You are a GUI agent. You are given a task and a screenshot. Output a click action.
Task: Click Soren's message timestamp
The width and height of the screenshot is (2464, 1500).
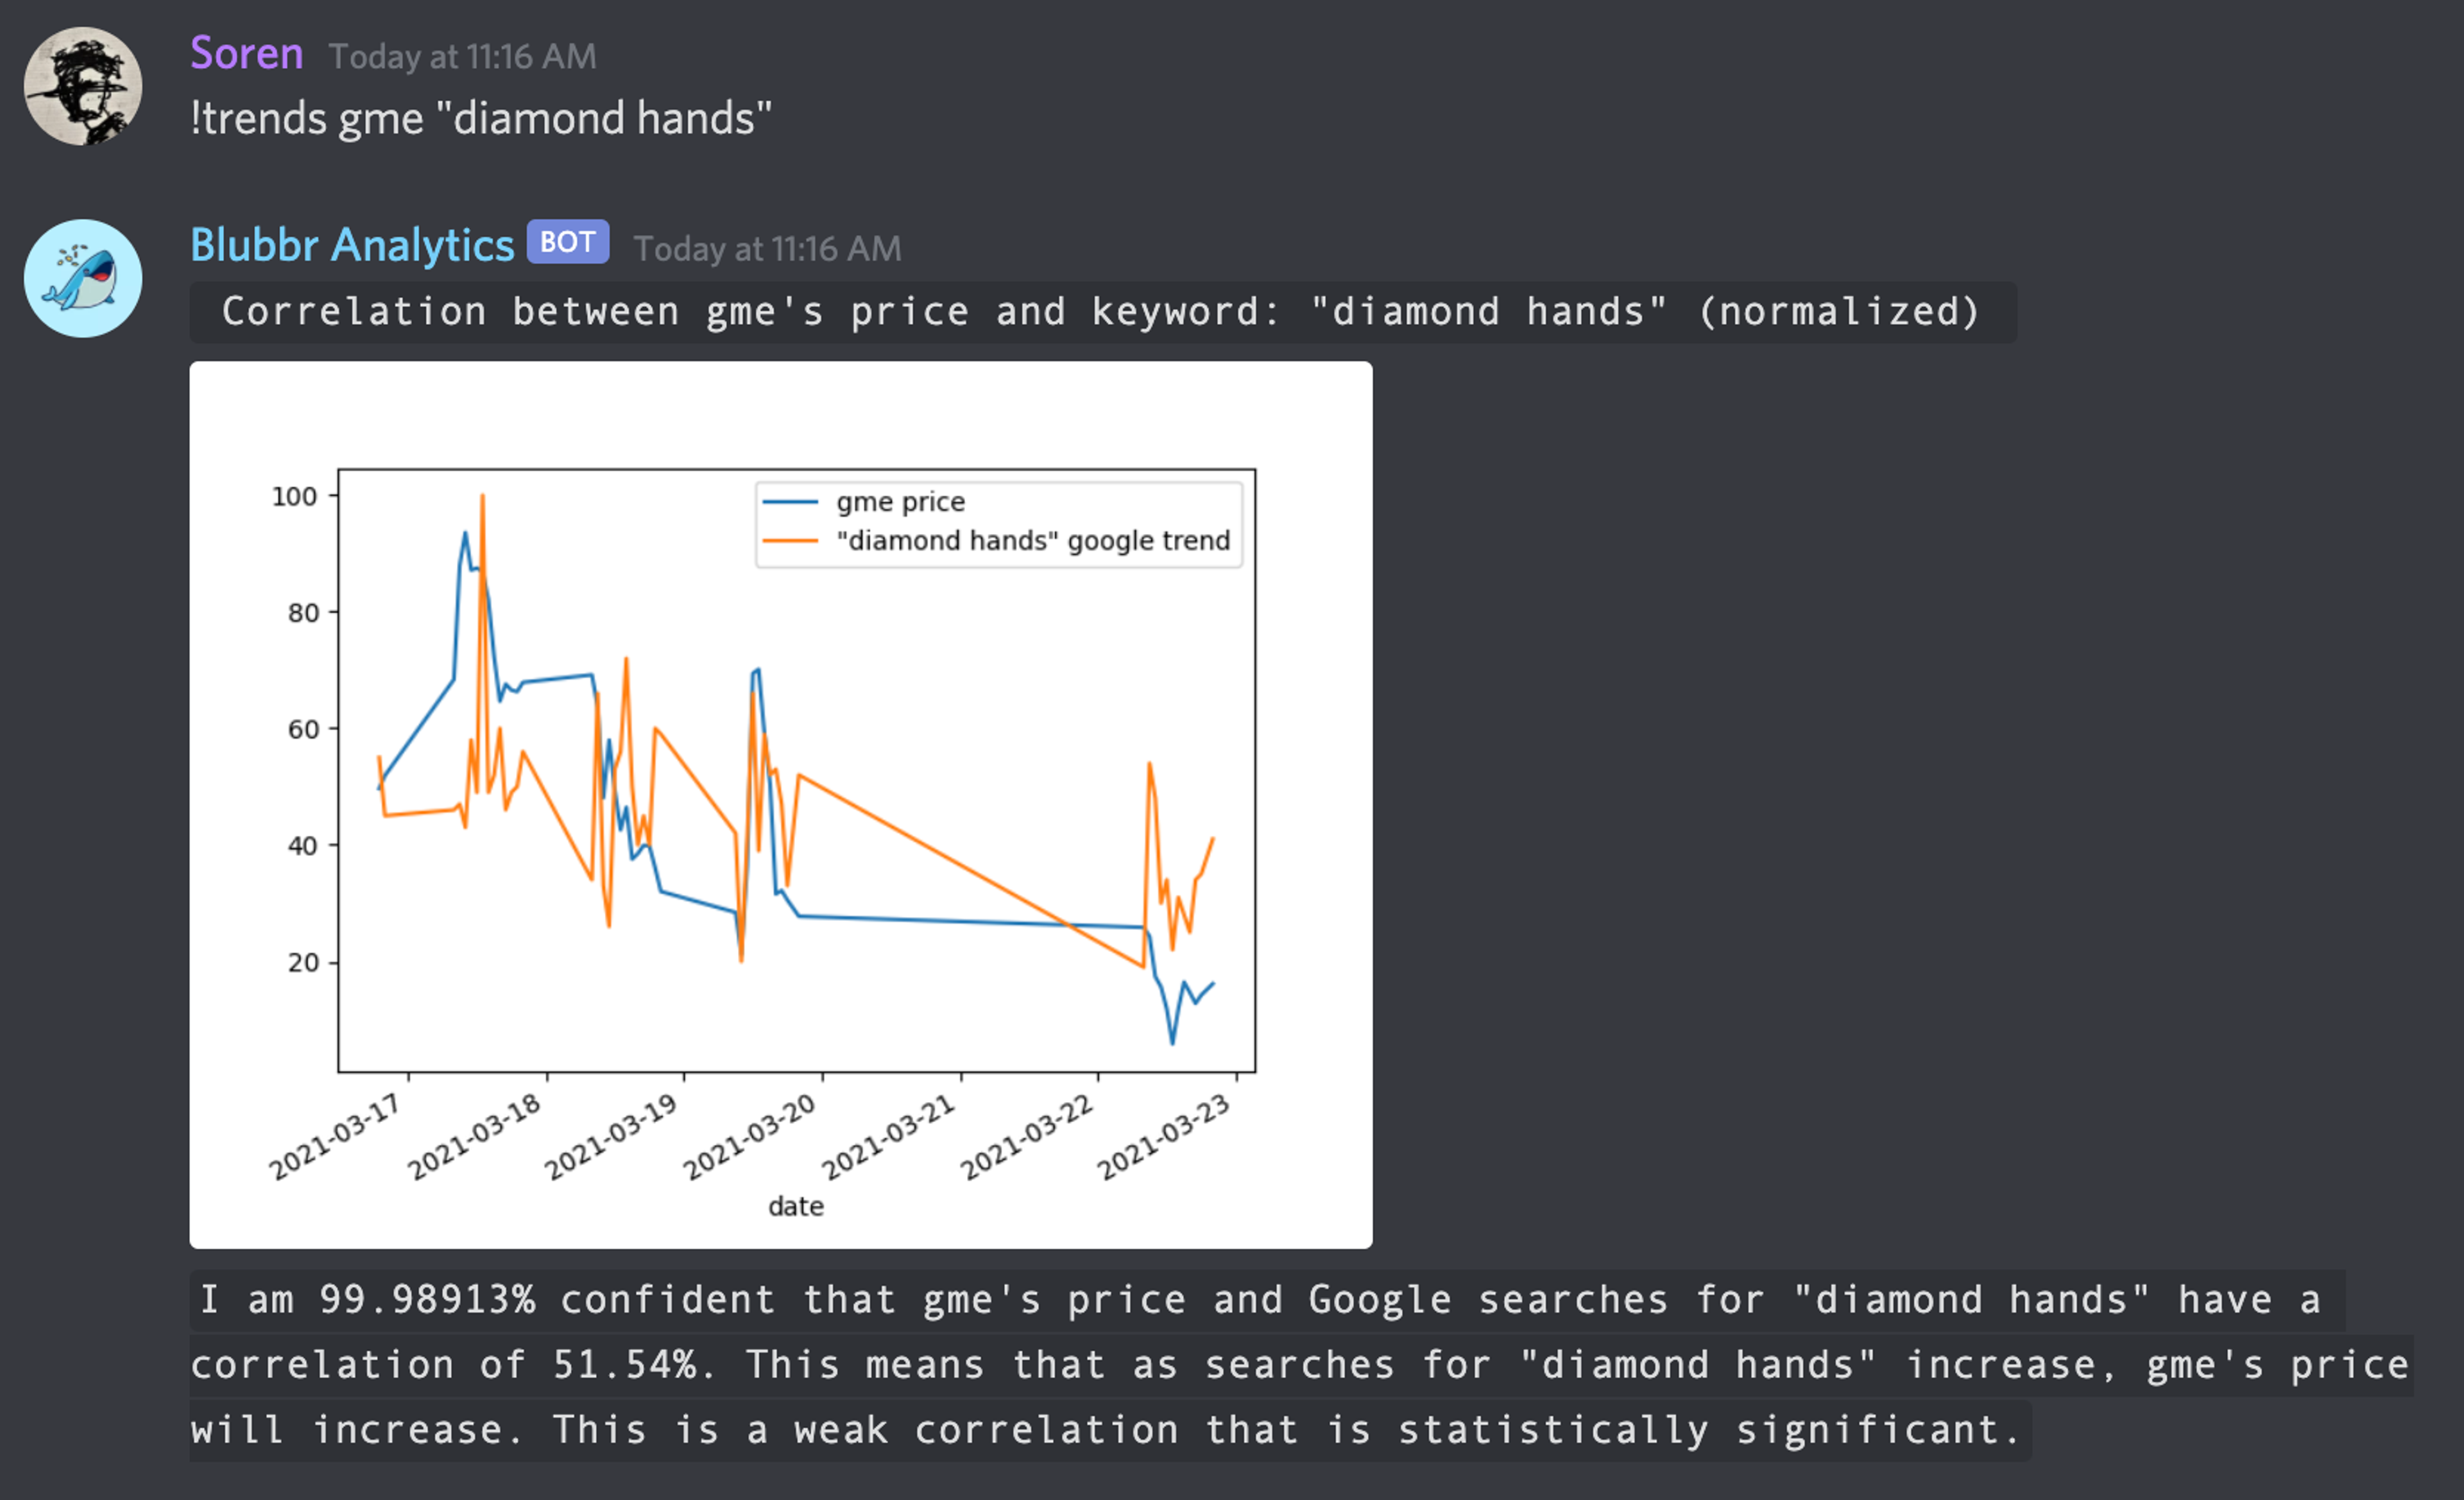coord(462,56)
